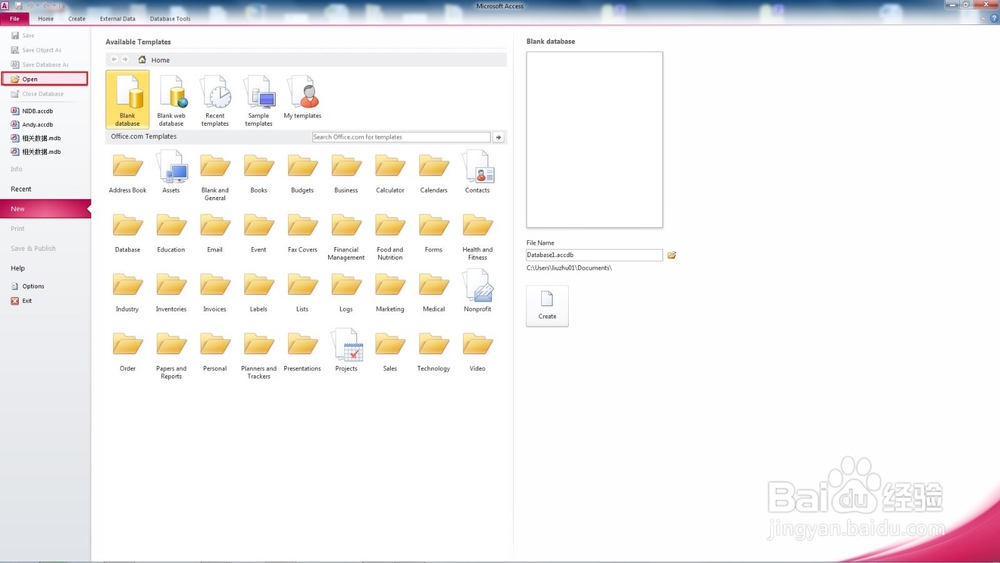The width and height of the screenshot is (1000, 563).
Task: Open the Sales template folder
Action: (390, 351)
